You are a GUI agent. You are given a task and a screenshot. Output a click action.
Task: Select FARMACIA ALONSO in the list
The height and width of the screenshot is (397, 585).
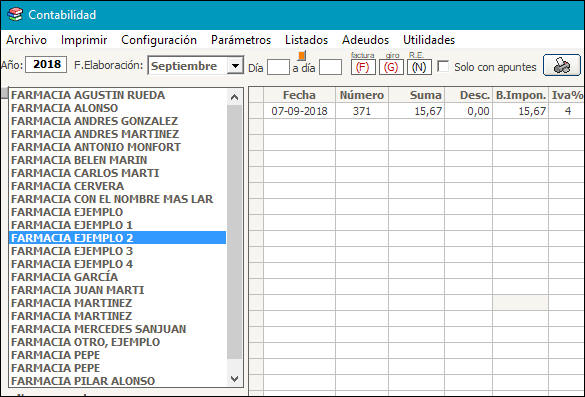coord(117,108)
